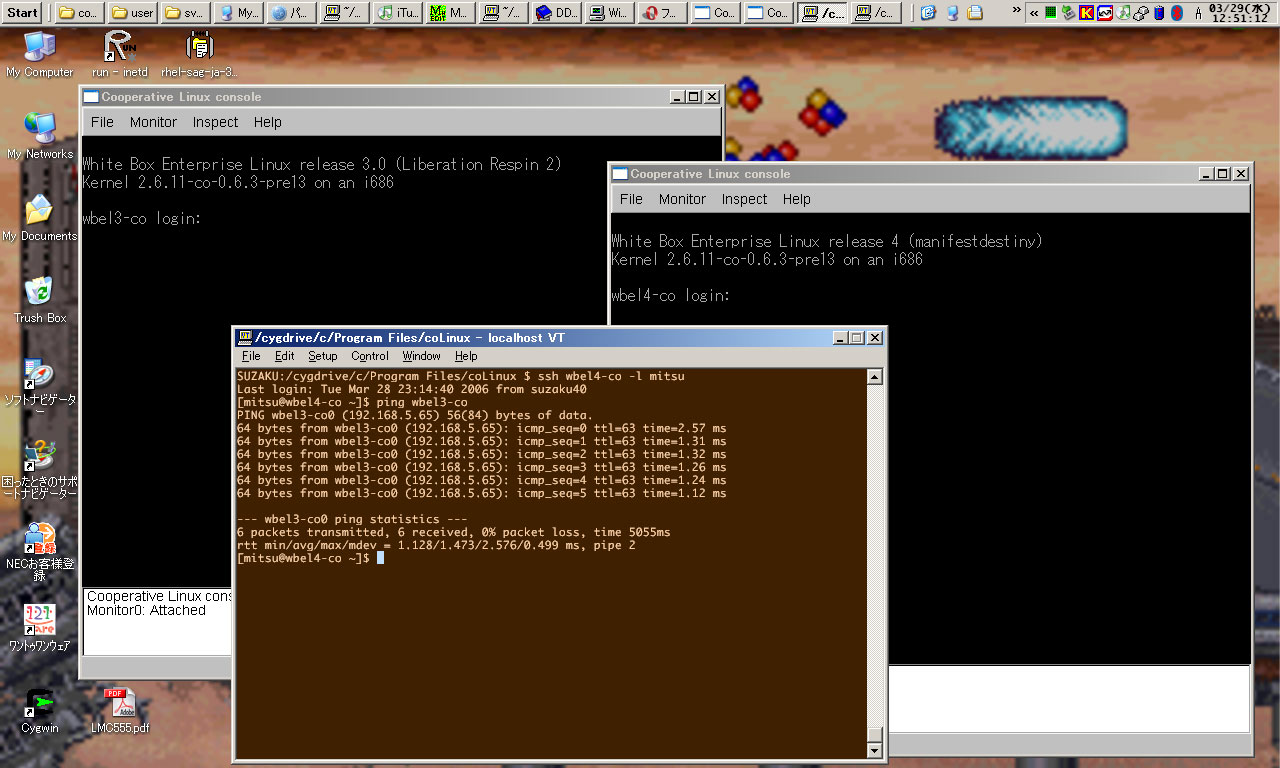1280x768 pixels.
Task: Open My Networks desktop icon
Action: (x=40, y=130)
